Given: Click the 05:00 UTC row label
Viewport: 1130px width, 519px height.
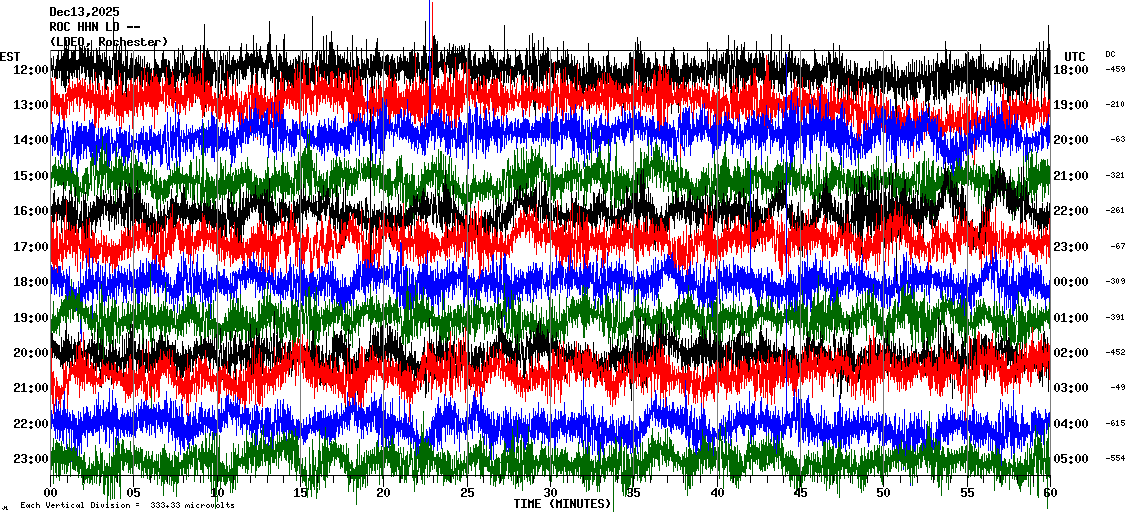Looking at the screenshot, I should 1071,459.
